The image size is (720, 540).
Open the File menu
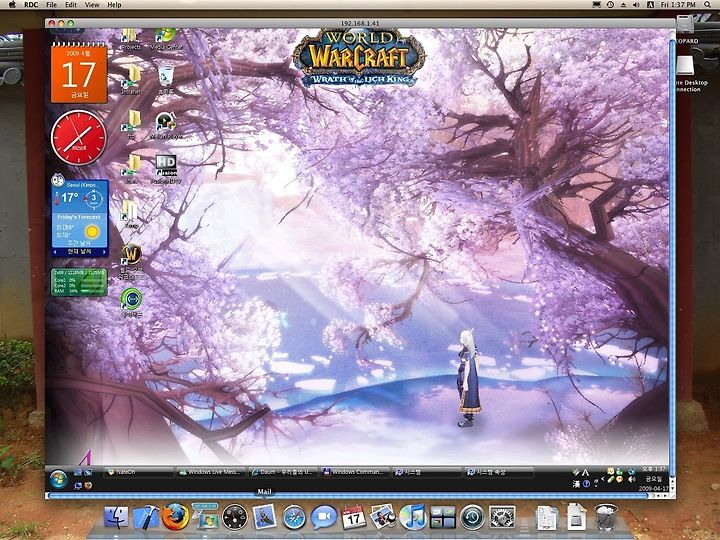tap(51, 5)
